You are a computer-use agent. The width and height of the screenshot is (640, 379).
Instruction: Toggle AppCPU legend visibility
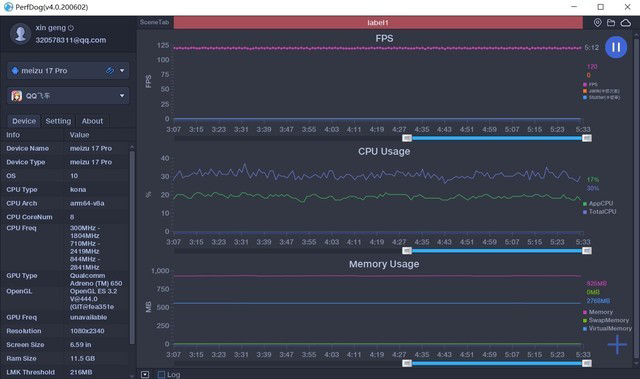598,203
